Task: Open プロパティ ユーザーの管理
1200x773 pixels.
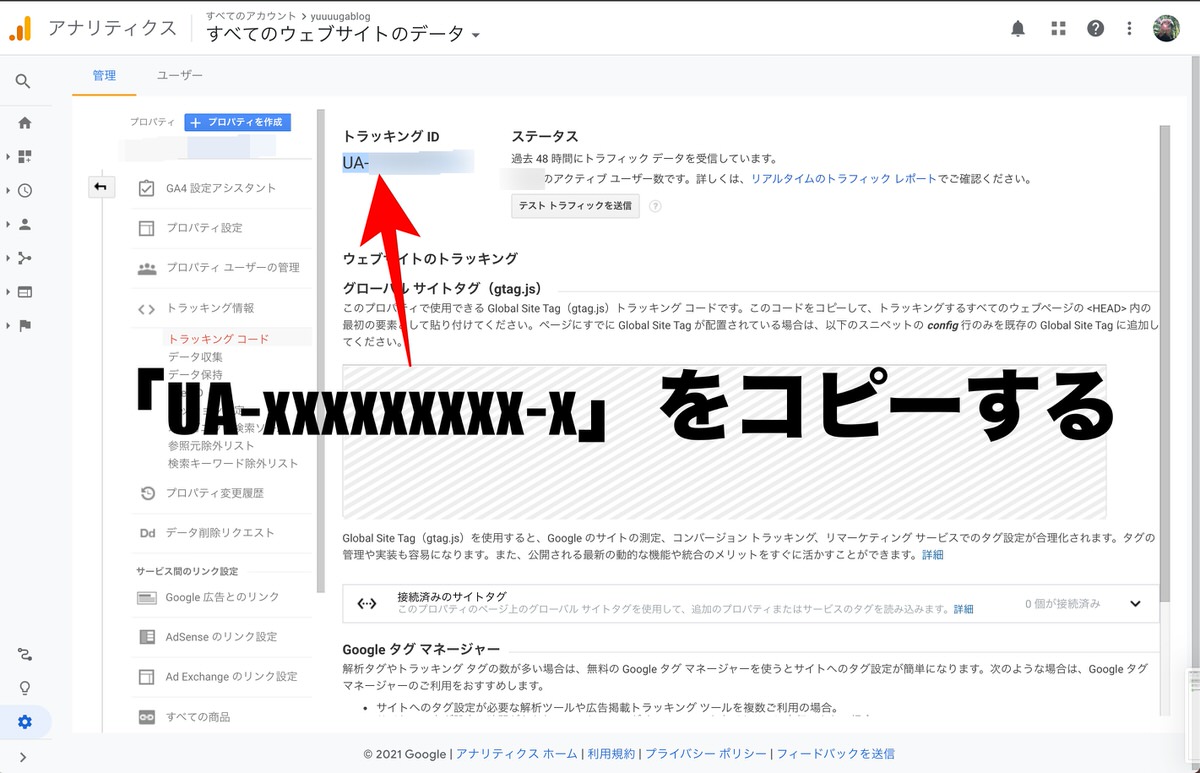Action: pos(233,268)
